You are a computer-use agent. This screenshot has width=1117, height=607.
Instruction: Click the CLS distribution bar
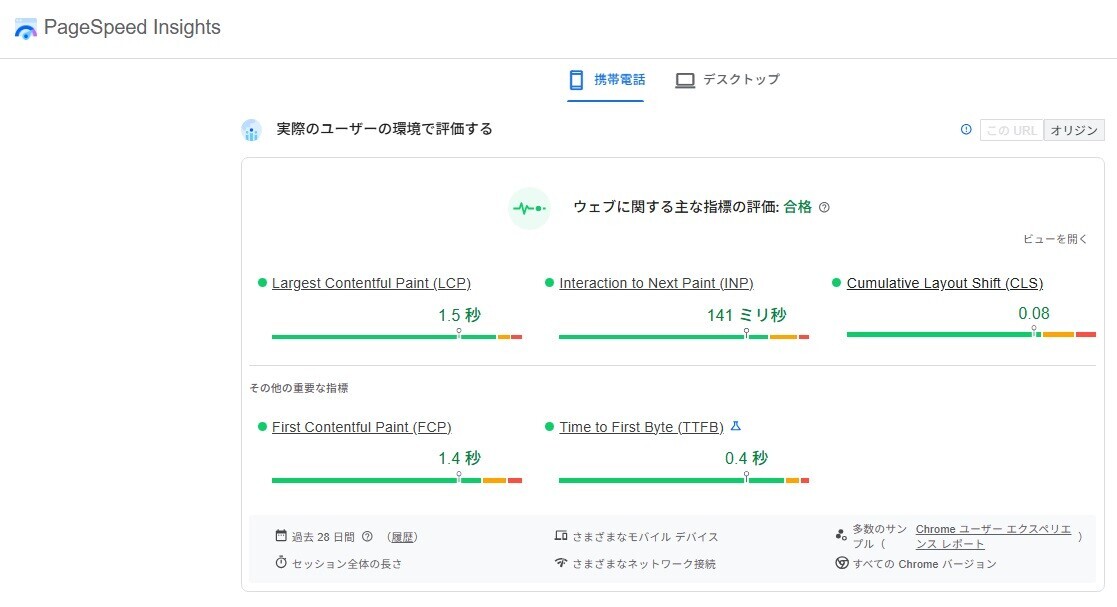[971, 334]
